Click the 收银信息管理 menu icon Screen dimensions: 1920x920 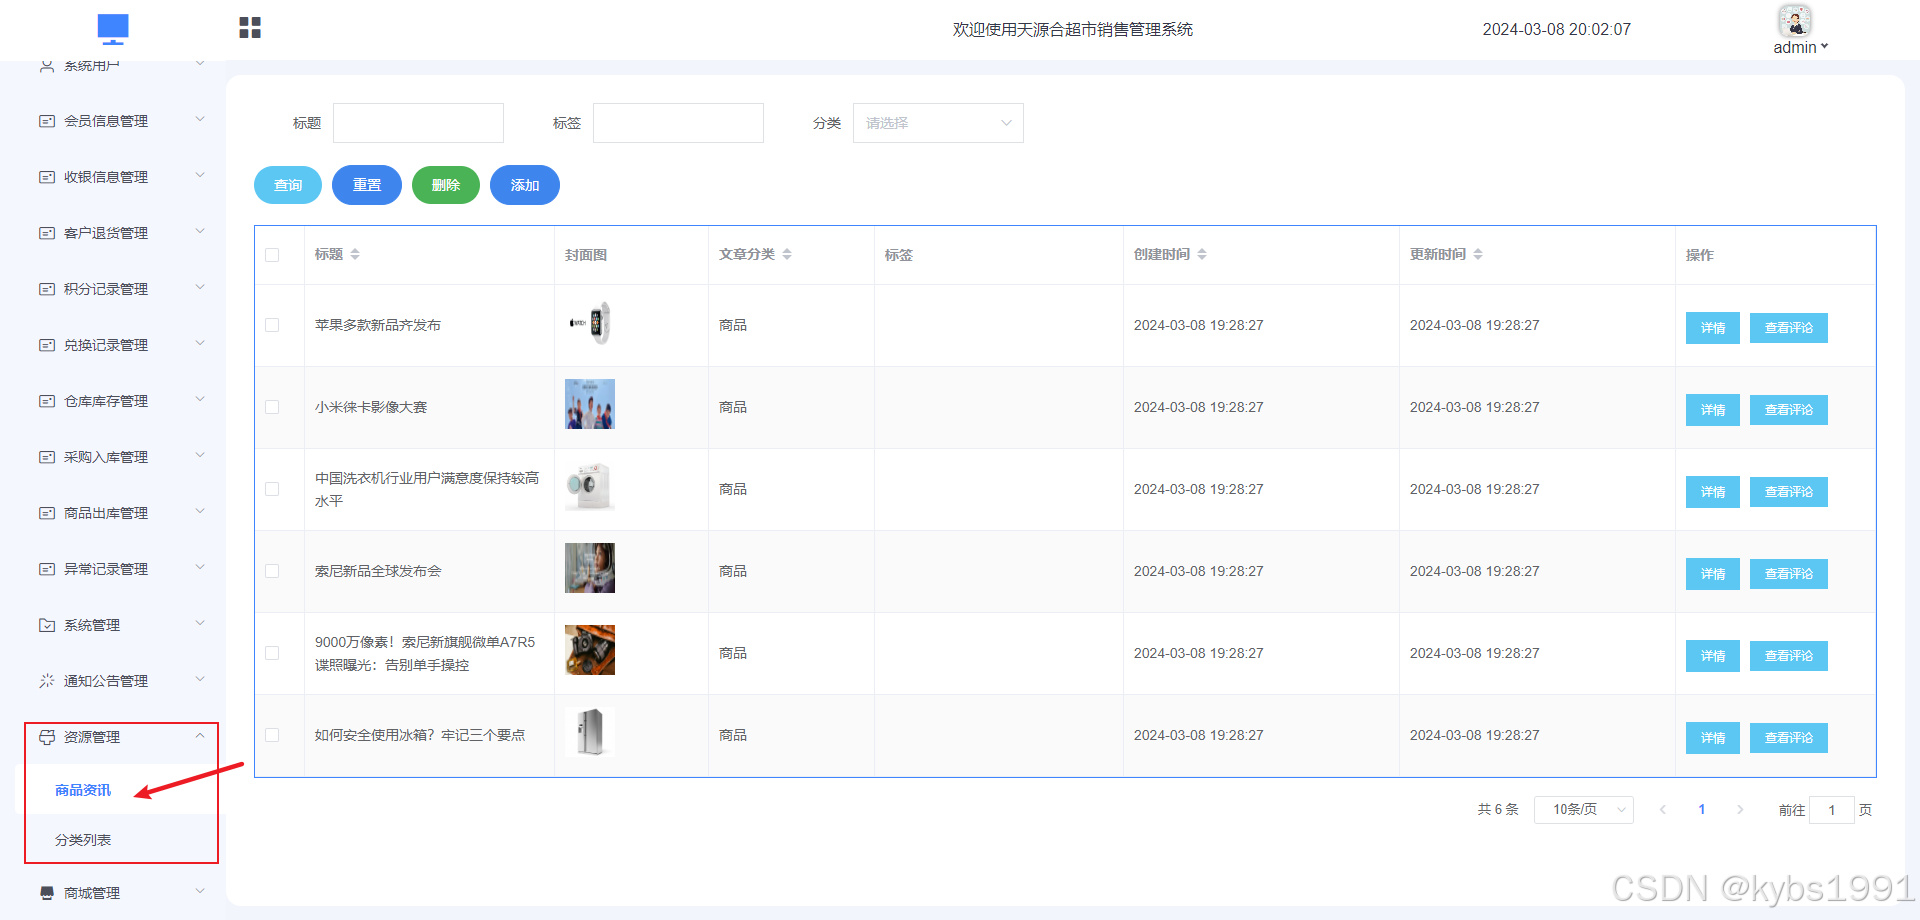click(x=47, y=177)
